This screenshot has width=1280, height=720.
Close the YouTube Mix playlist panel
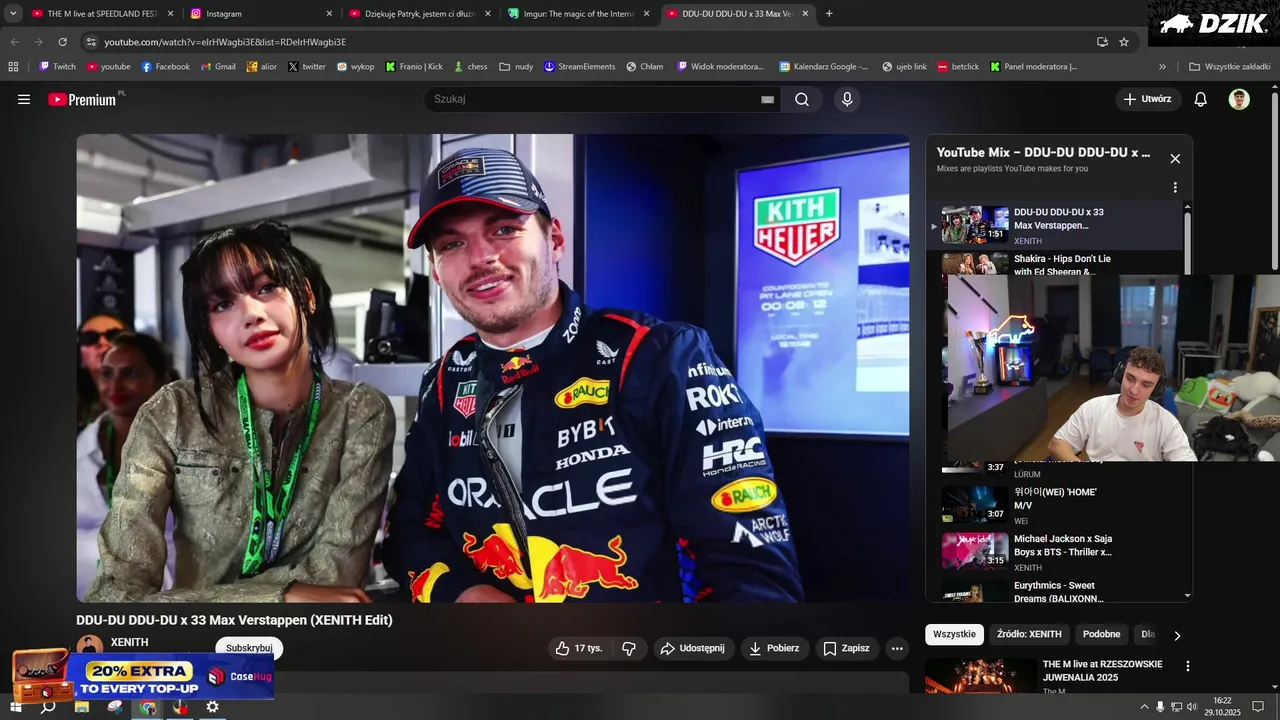coord(1175,158)
